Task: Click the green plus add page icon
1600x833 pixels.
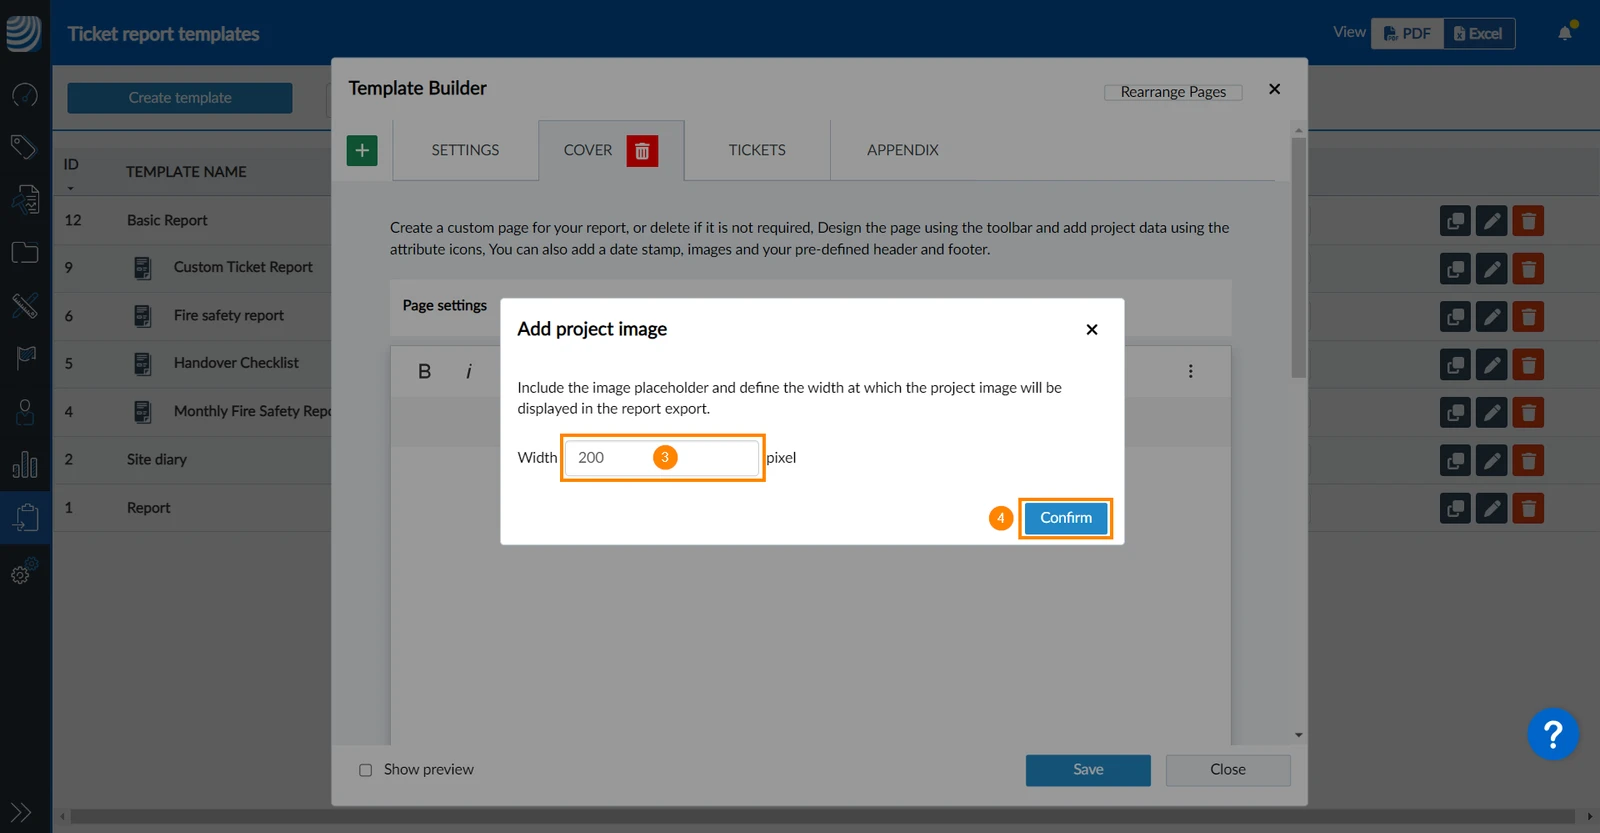Action: click(362, 151)
